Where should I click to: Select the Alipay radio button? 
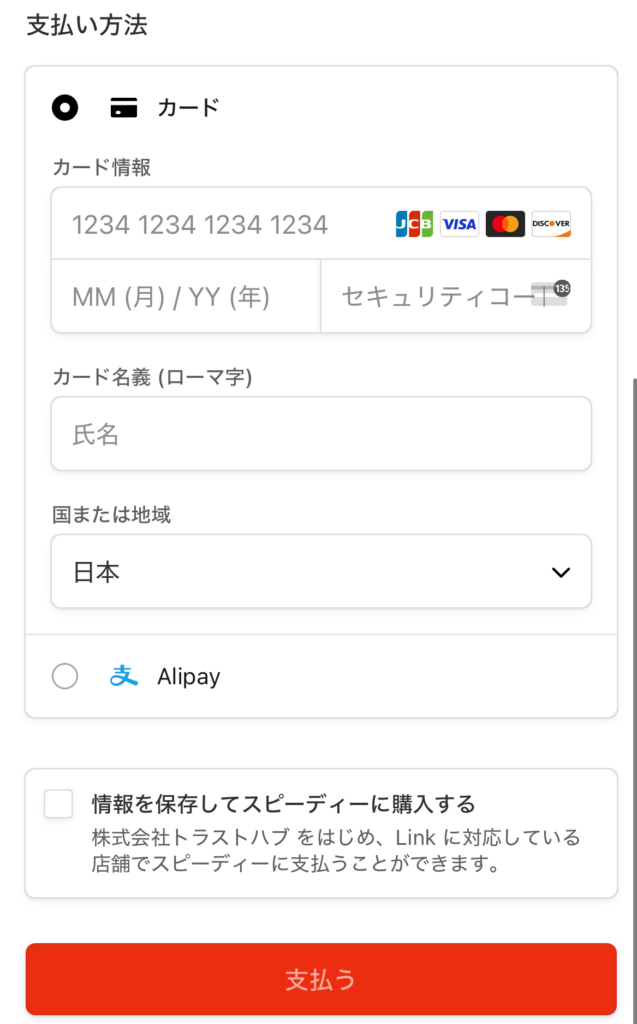click(65, 676)
